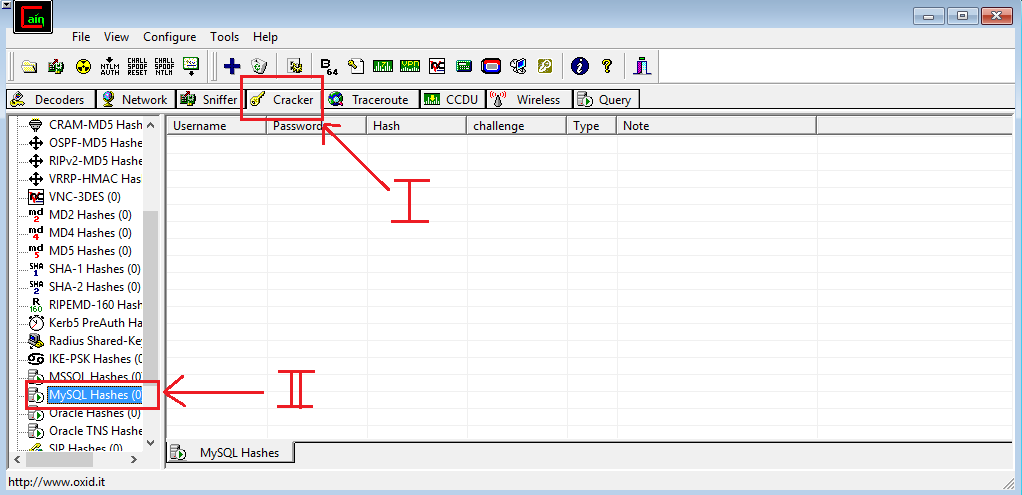Open the RSA SecurID token calculator icon
The height and width of the screenshot is (495, 1022).
(x=491, y=66)
